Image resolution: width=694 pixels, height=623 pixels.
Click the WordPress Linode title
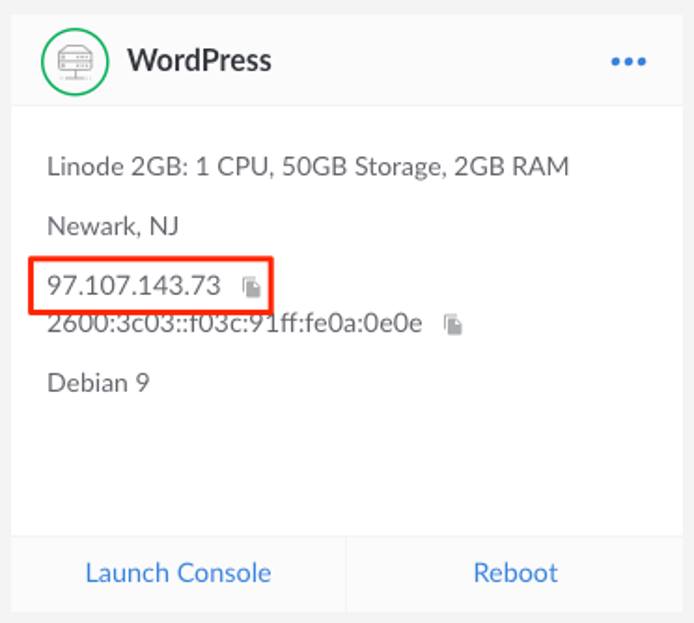[x=199, y=61]
